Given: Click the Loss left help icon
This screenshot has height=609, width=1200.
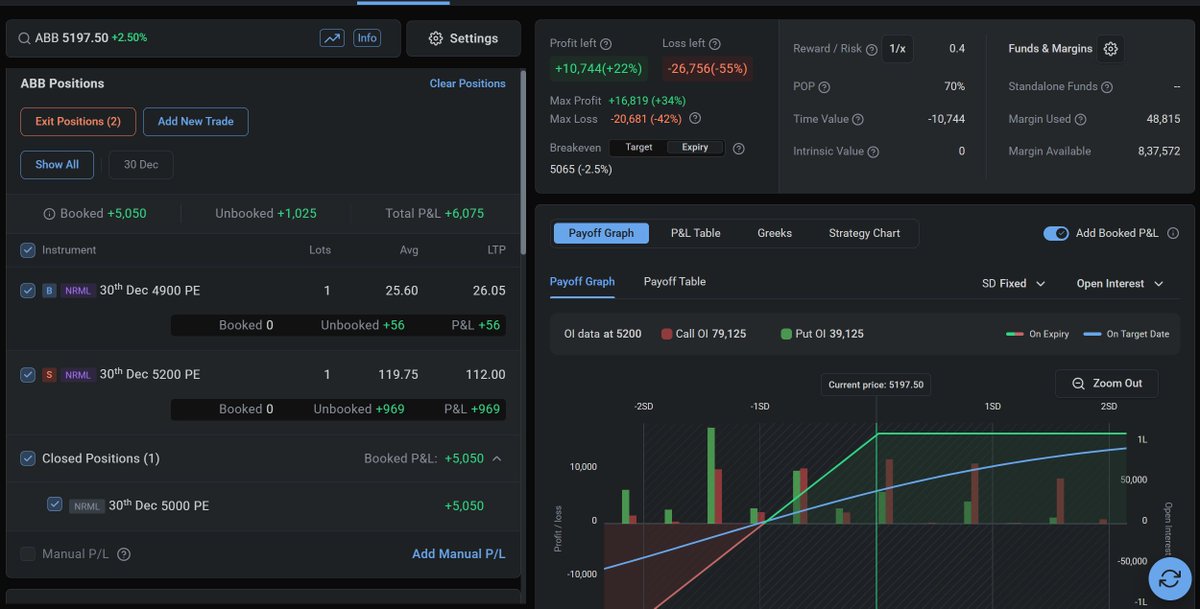Looking at the screenshot, I should pos(715,44).
